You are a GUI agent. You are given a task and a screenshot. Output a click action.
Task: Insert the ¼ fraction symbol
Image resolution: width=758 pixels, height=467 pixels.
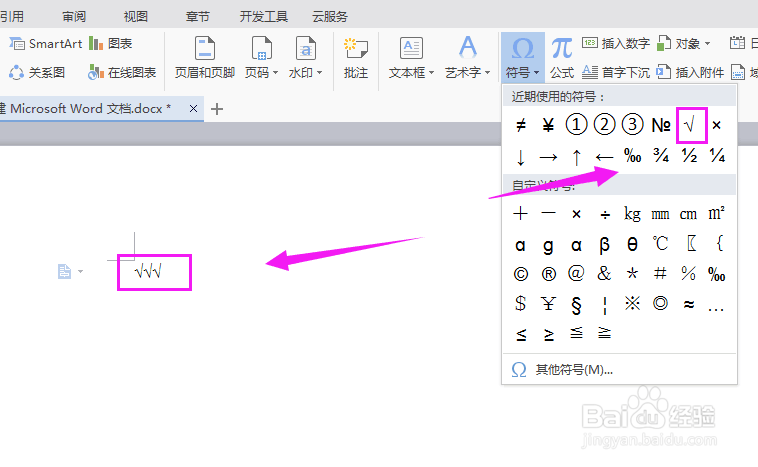tap(717, 155)
